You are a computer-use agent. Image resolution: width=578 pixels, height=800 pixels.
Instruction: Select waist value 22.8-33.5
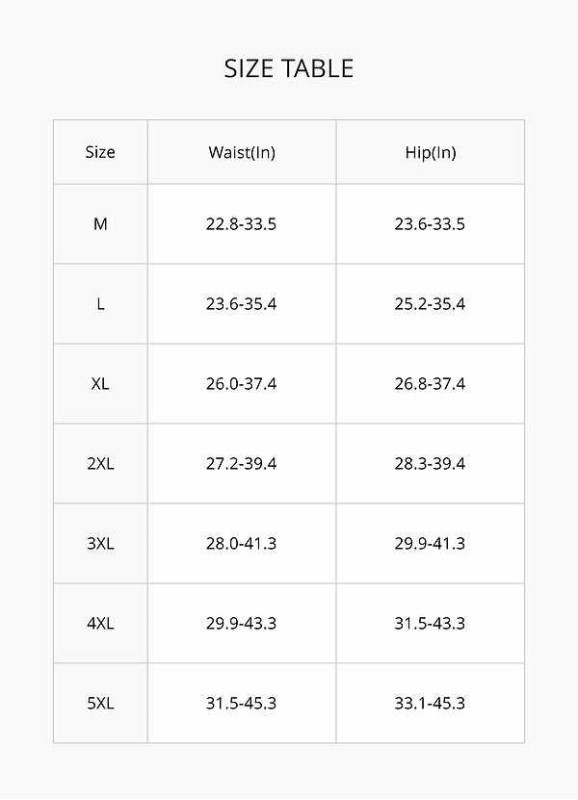241,224
